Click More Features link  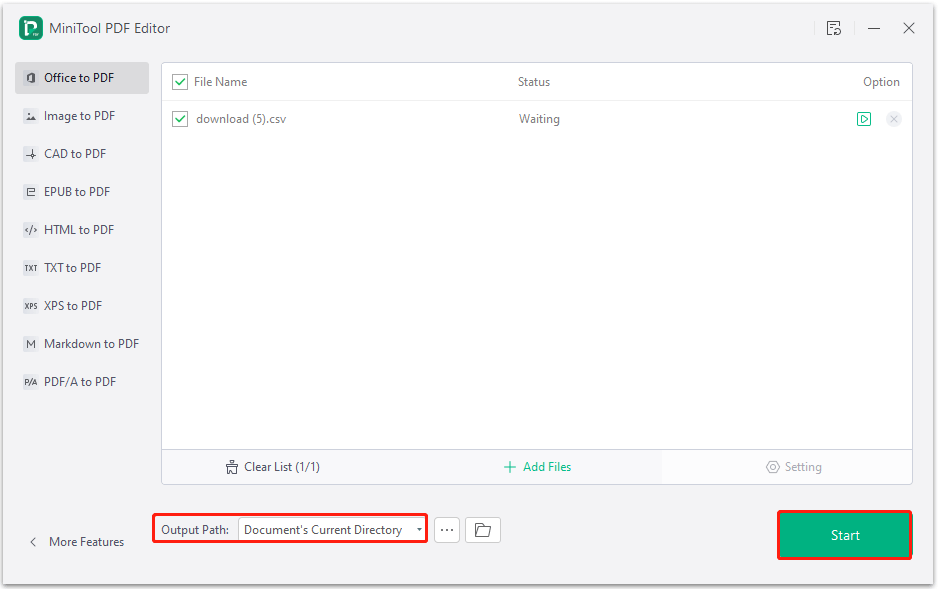86,542
